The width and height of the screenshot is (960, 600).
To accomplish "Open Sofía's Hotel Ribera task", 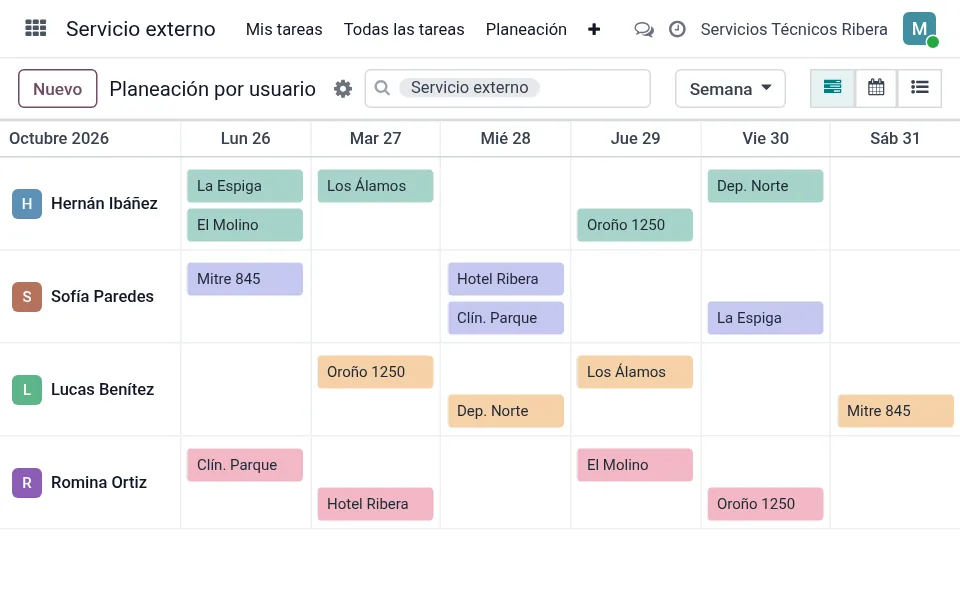I will 506,279.
